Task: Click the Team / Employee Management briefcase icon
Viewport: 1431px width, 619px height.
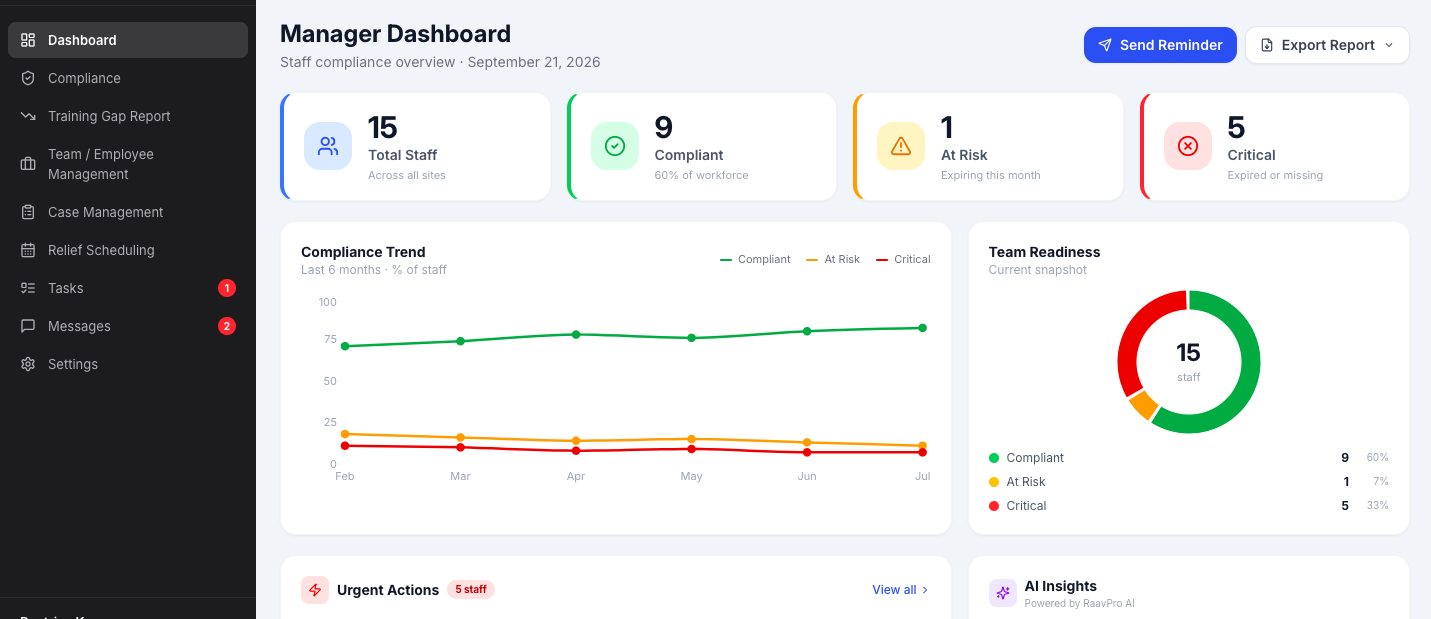Action: (28, 164)
